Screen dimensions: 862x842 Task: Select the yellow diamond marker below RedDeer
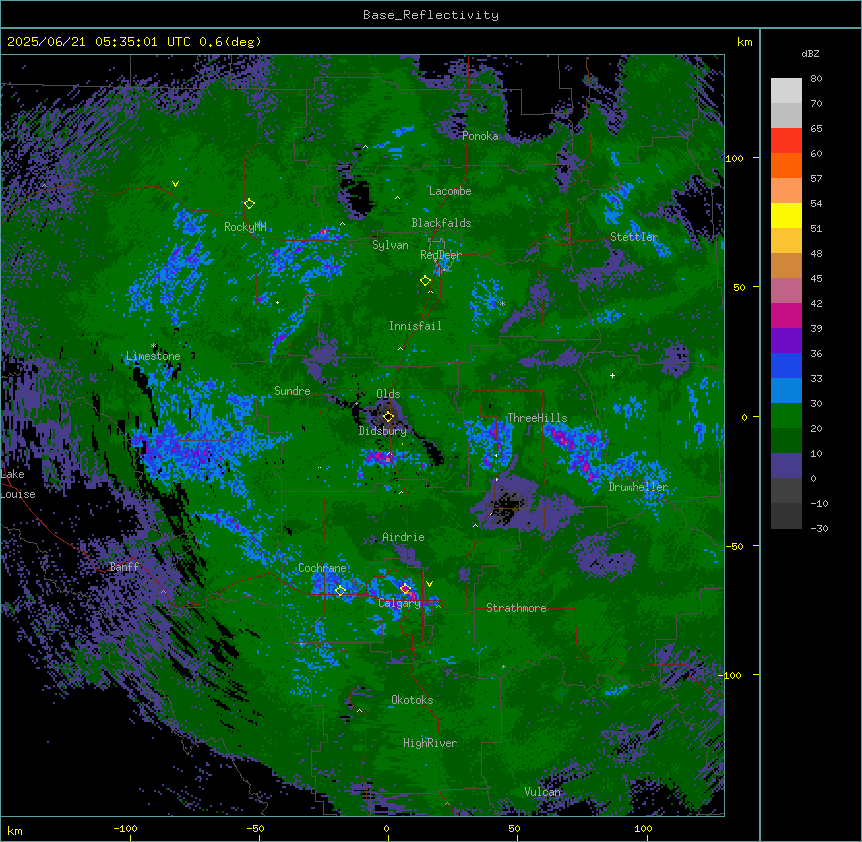(x=425, y=281)
